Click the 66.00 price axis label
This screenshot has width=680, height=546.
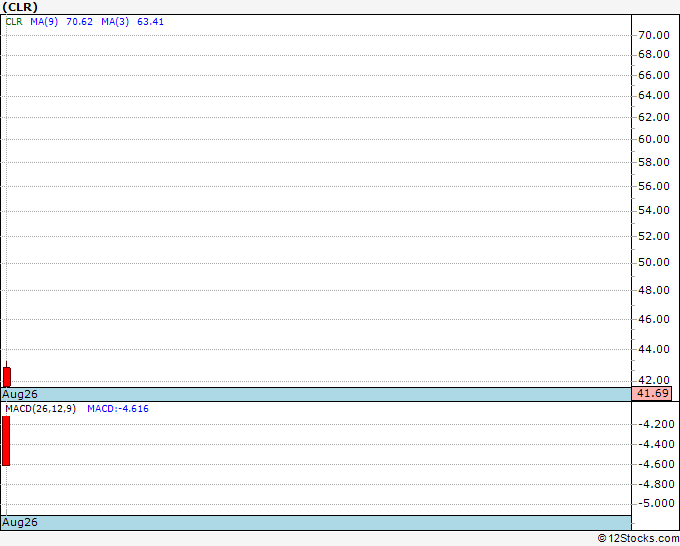tap(654, 75)
